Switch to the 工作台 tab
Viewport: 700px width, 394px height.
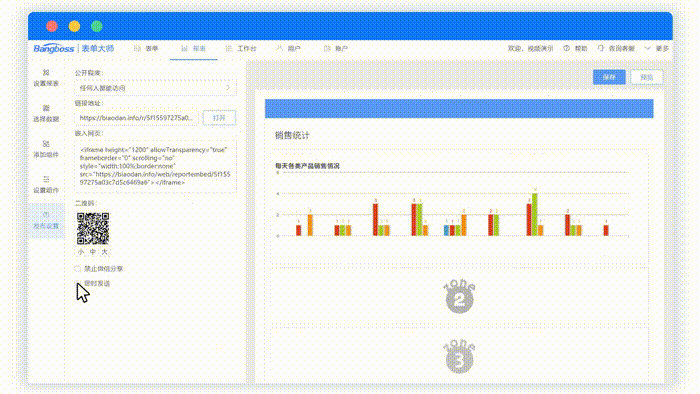point(241,48)
